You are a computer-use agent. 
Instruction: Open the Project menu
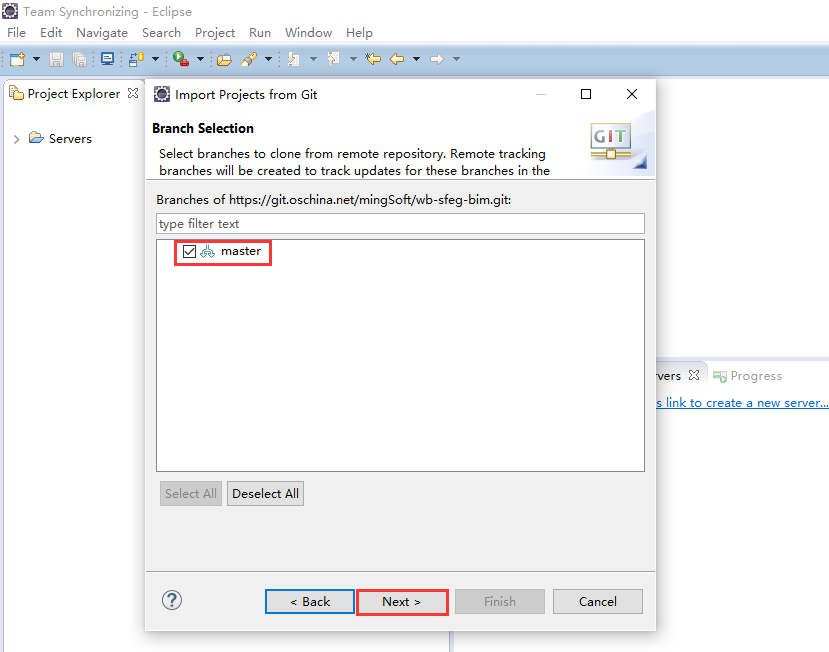click(215, 33)
